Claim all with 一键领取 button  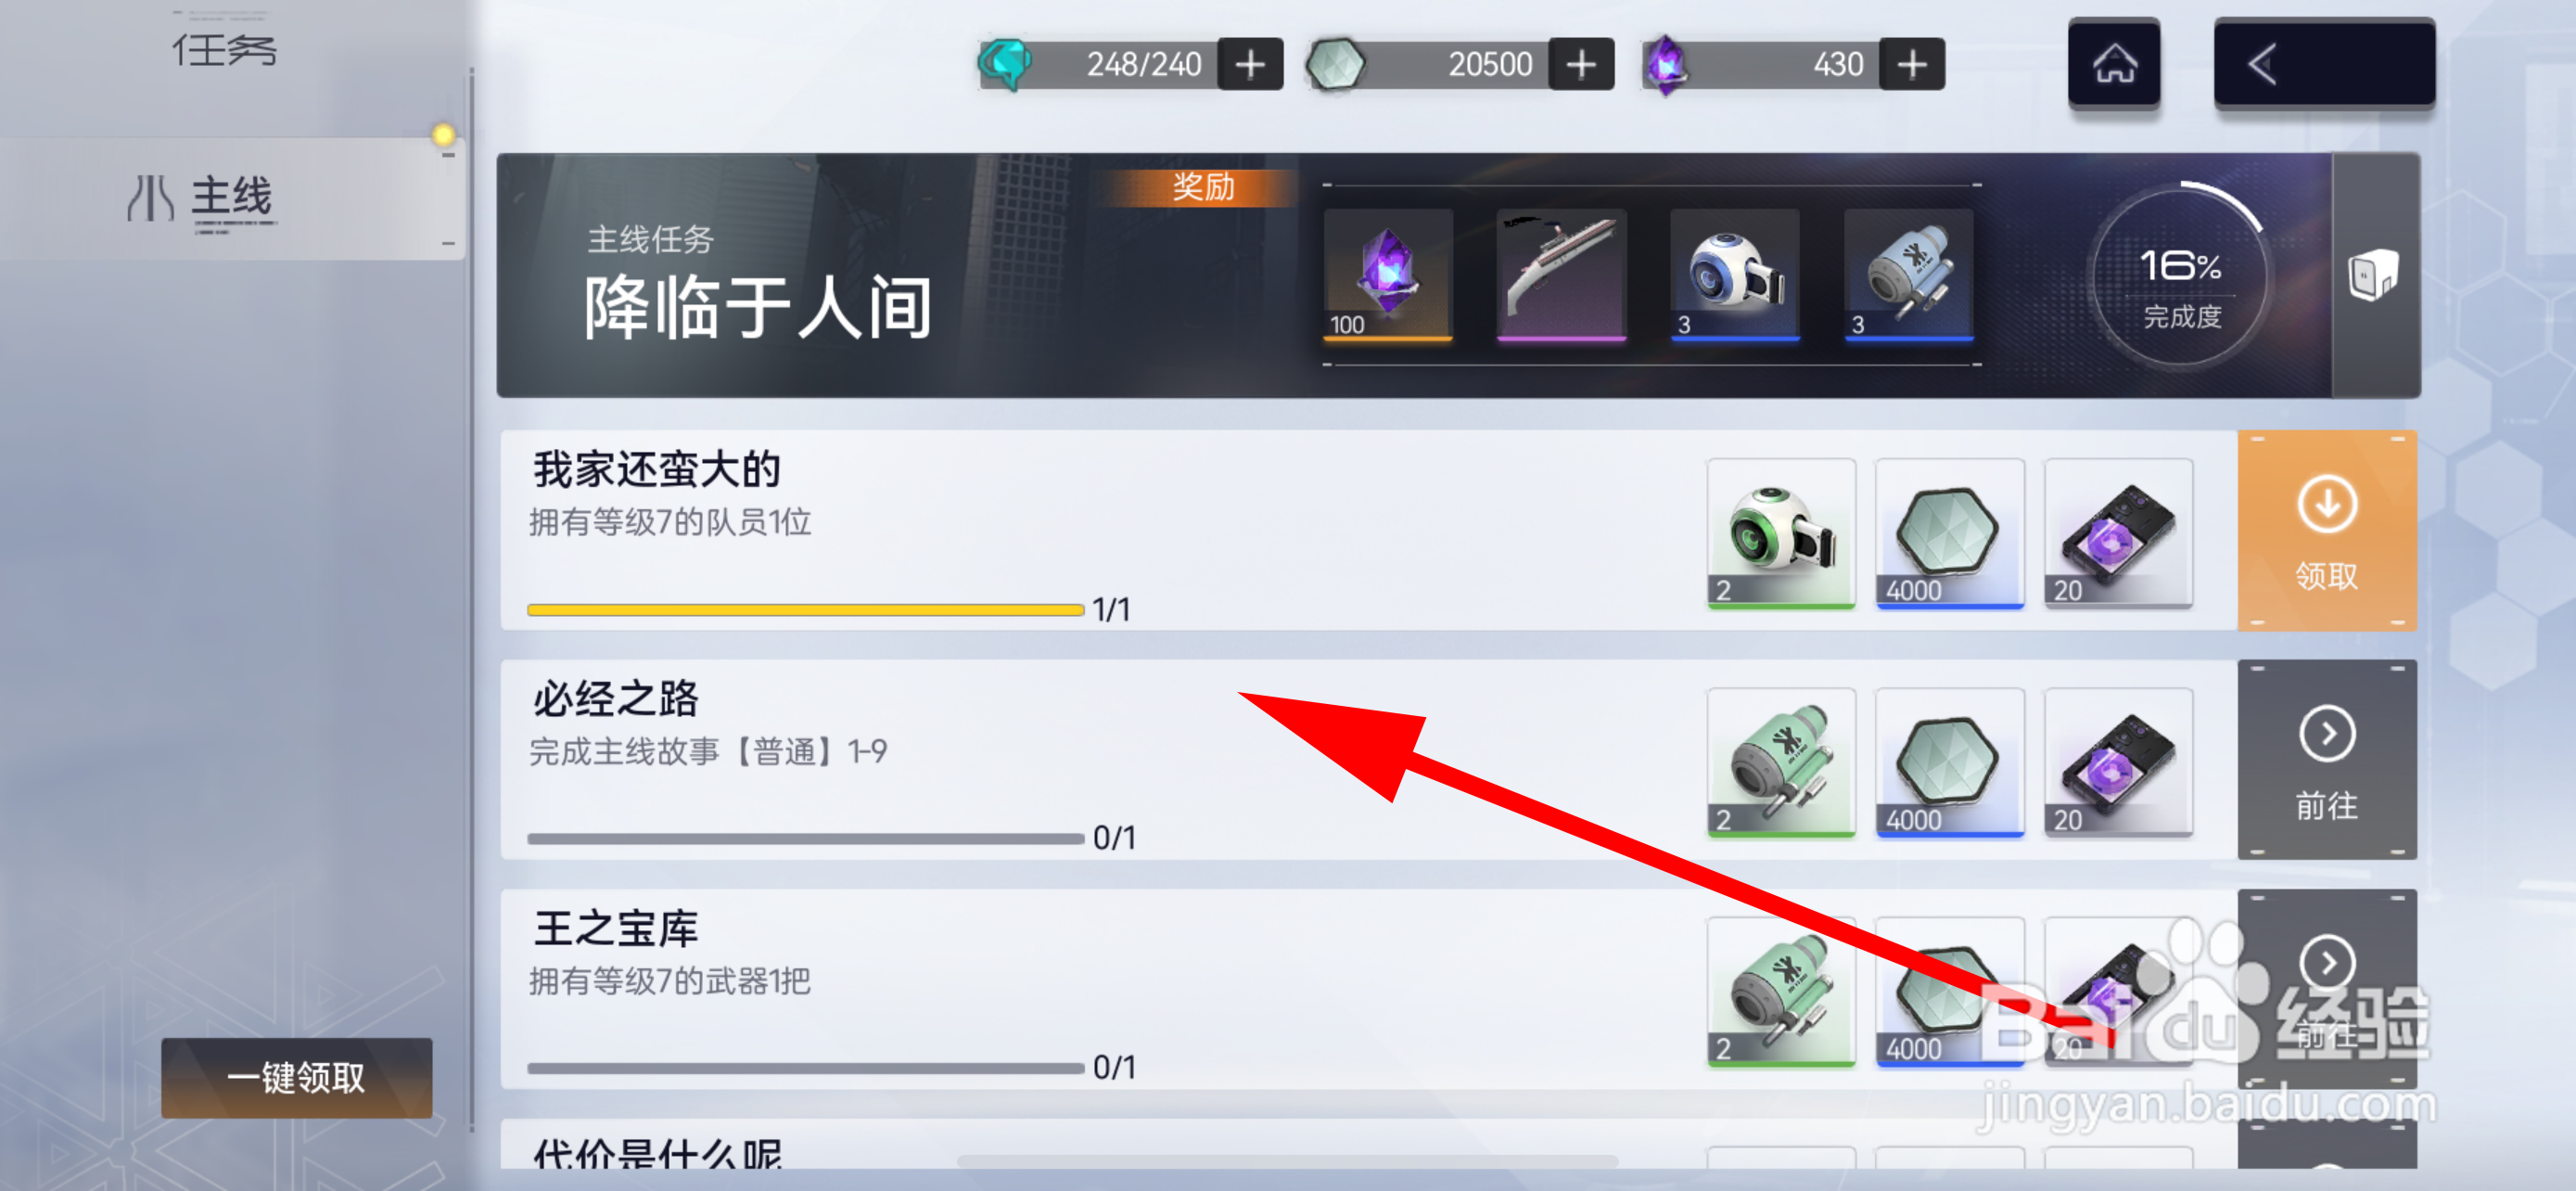click(297, 1077)
